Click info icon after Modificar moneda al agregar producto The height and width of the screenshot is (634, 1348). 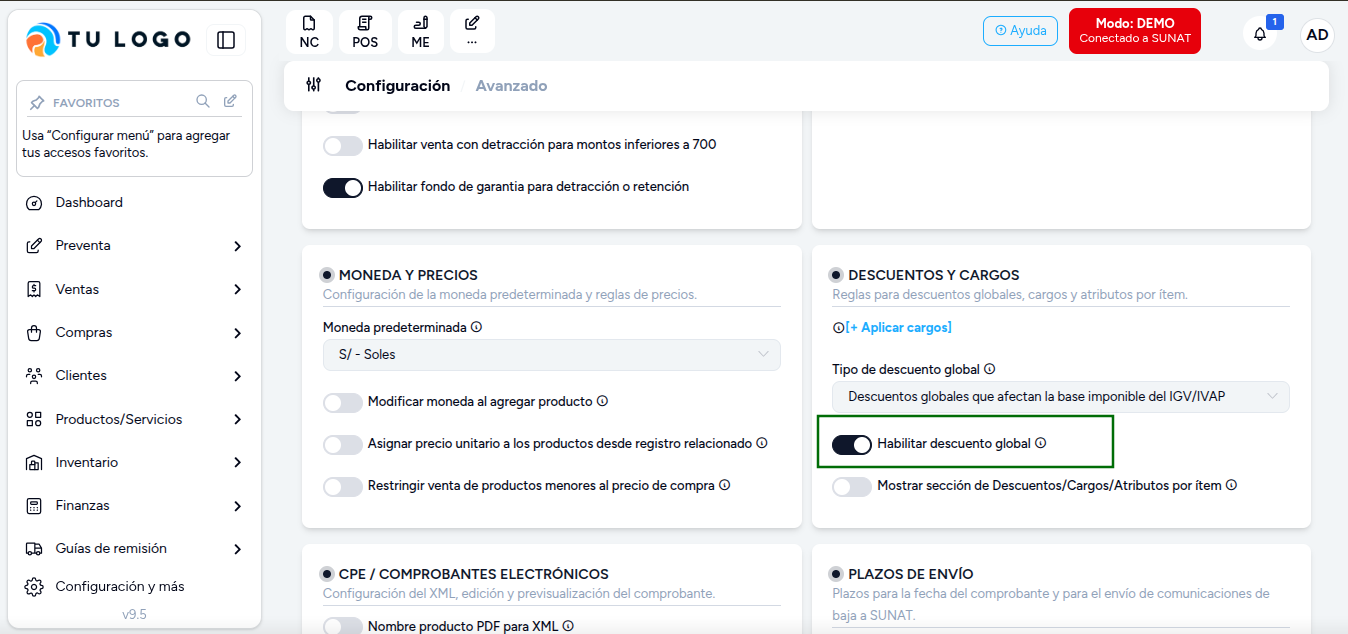(x=603, y=401)
